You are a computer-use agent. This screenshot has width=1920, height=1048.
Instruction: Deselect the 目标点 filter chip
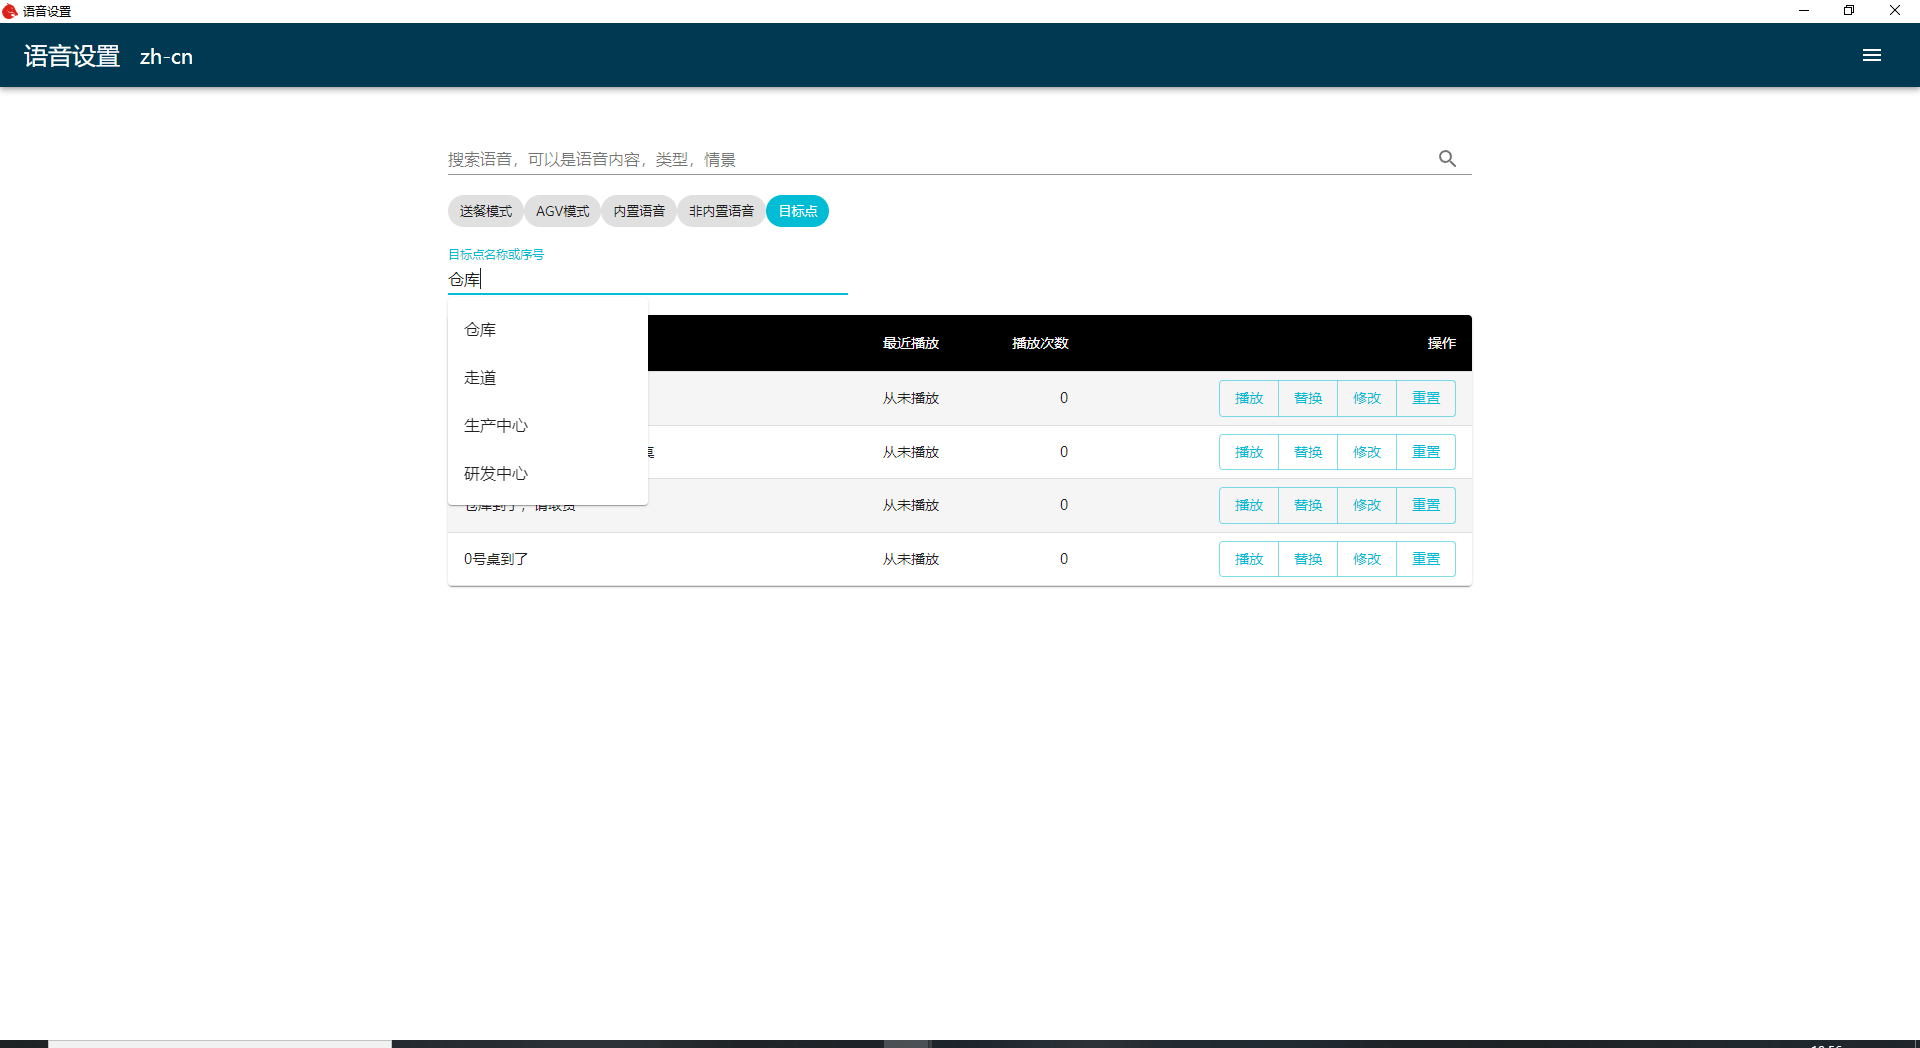coord(797,211)
